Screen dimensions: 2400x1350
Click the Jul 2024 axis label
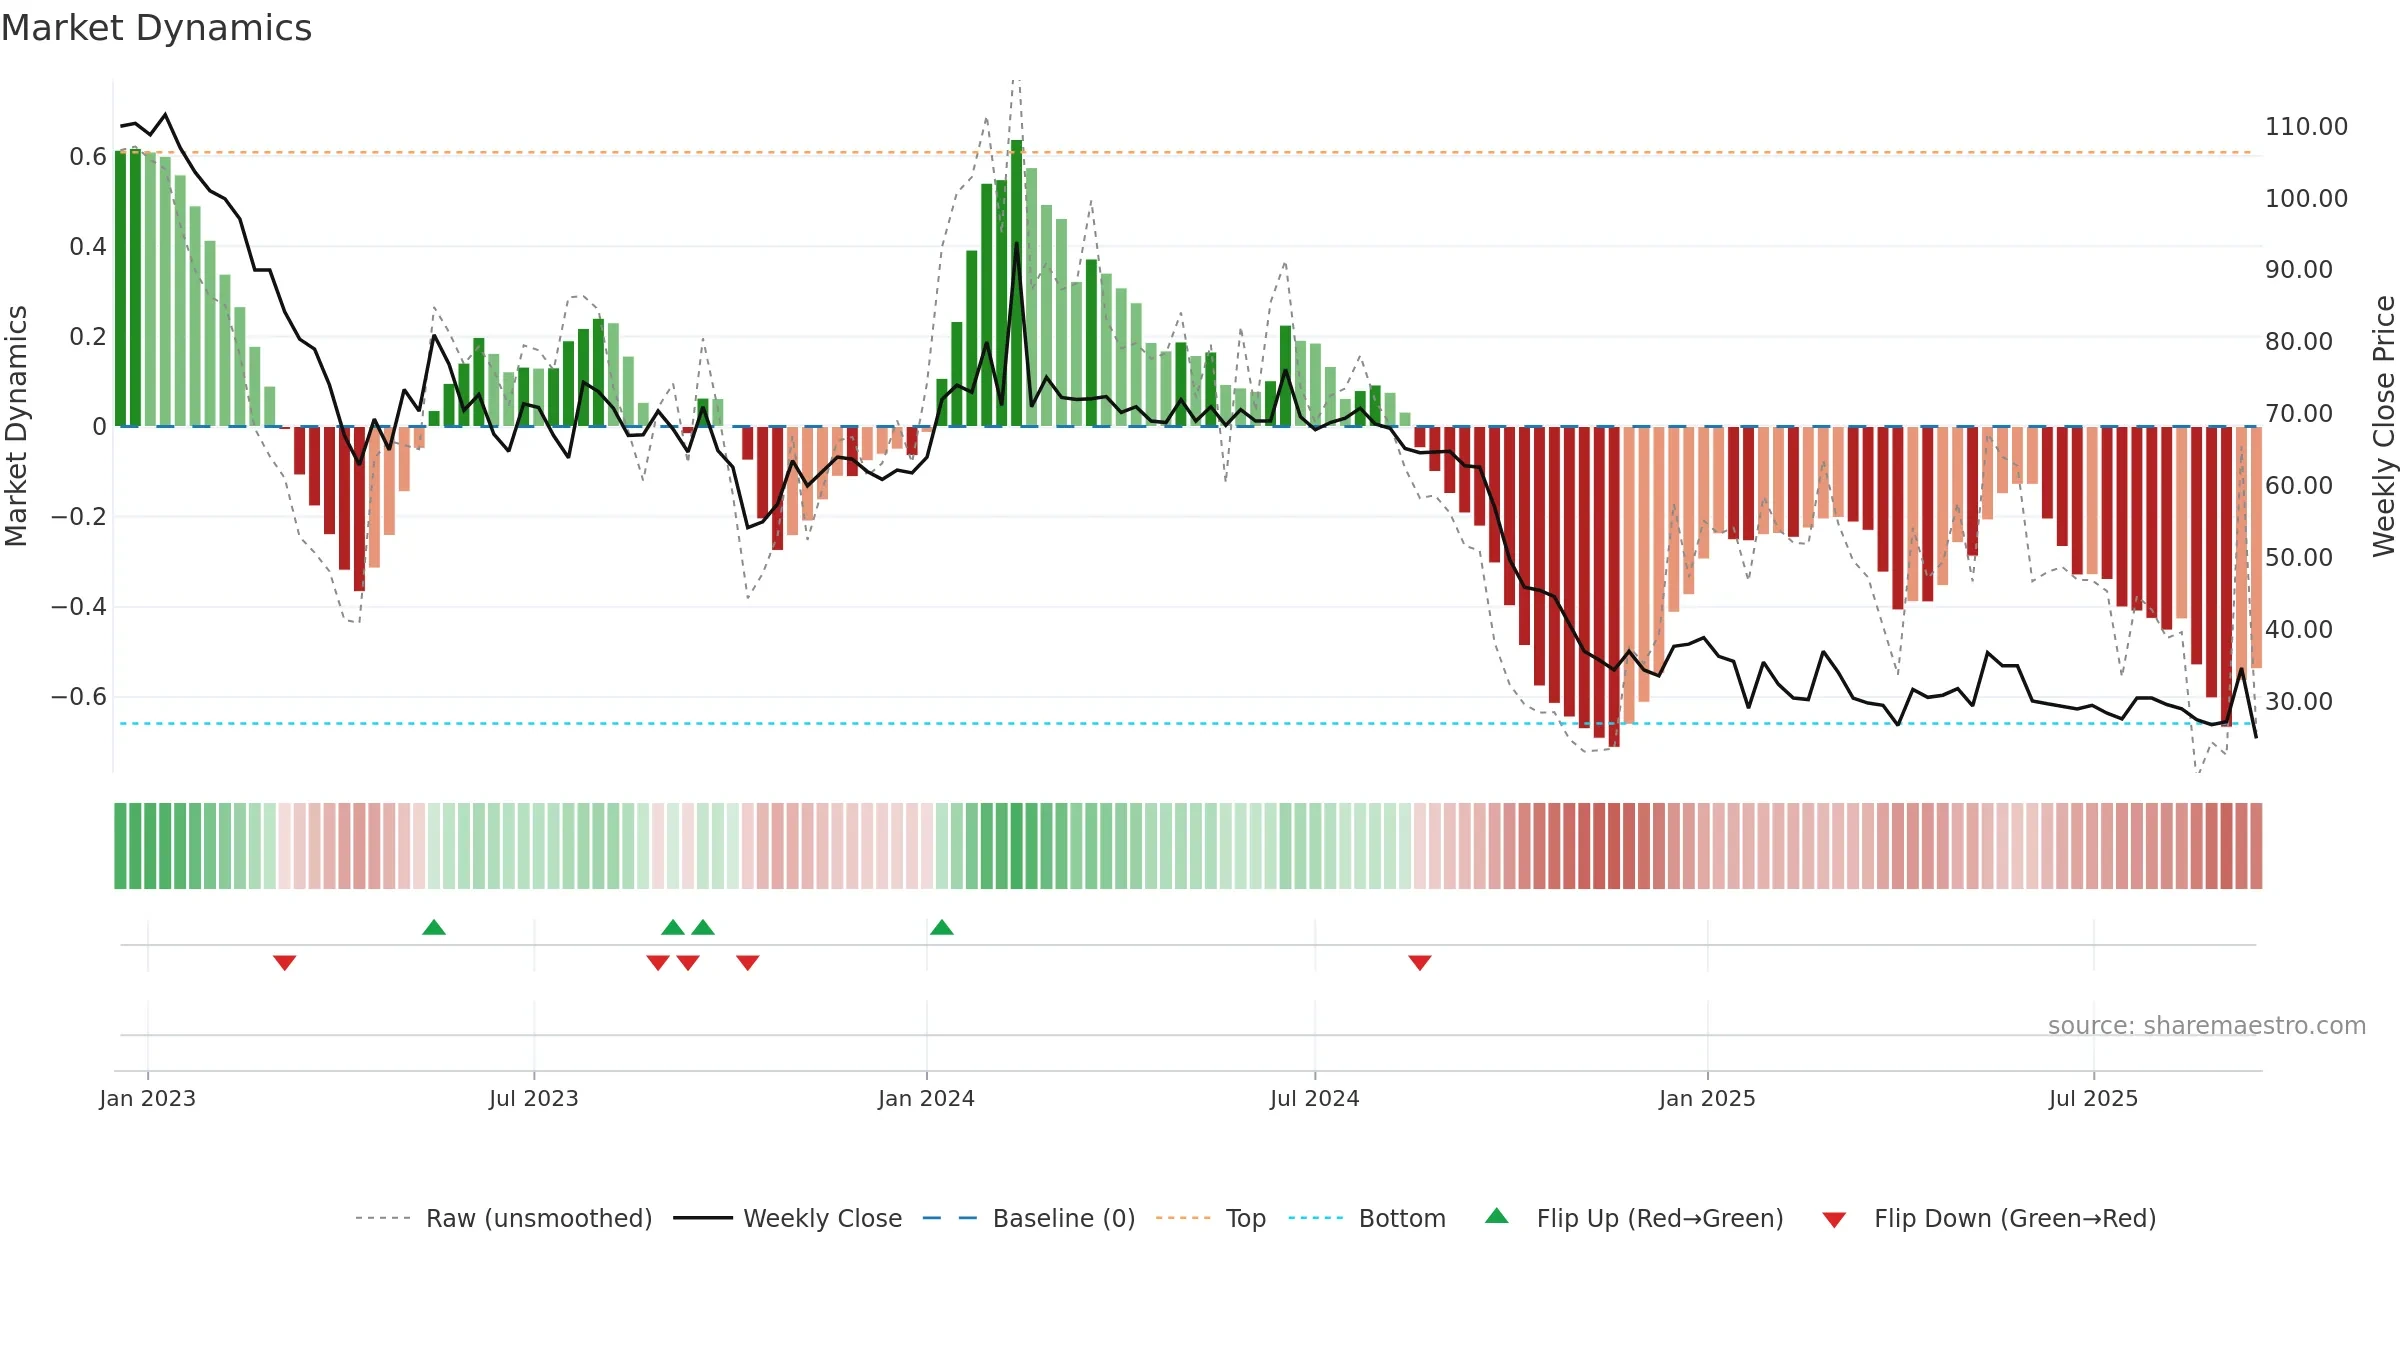pos(1315,1098)
